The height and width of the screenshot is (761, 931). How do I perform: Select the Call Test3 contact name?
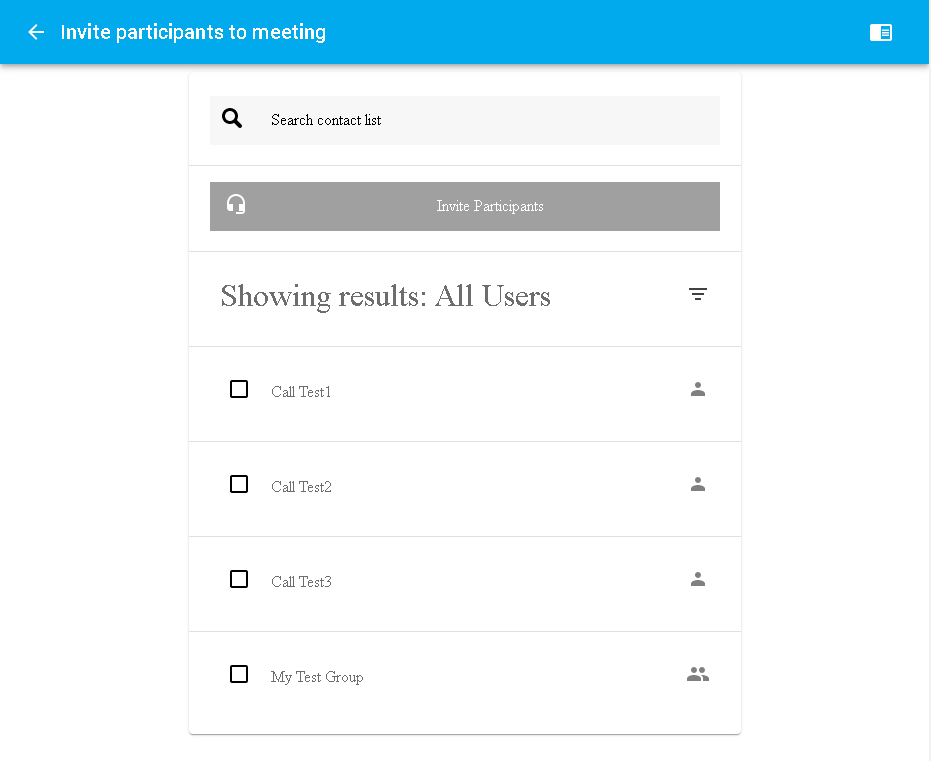point(301,582)
